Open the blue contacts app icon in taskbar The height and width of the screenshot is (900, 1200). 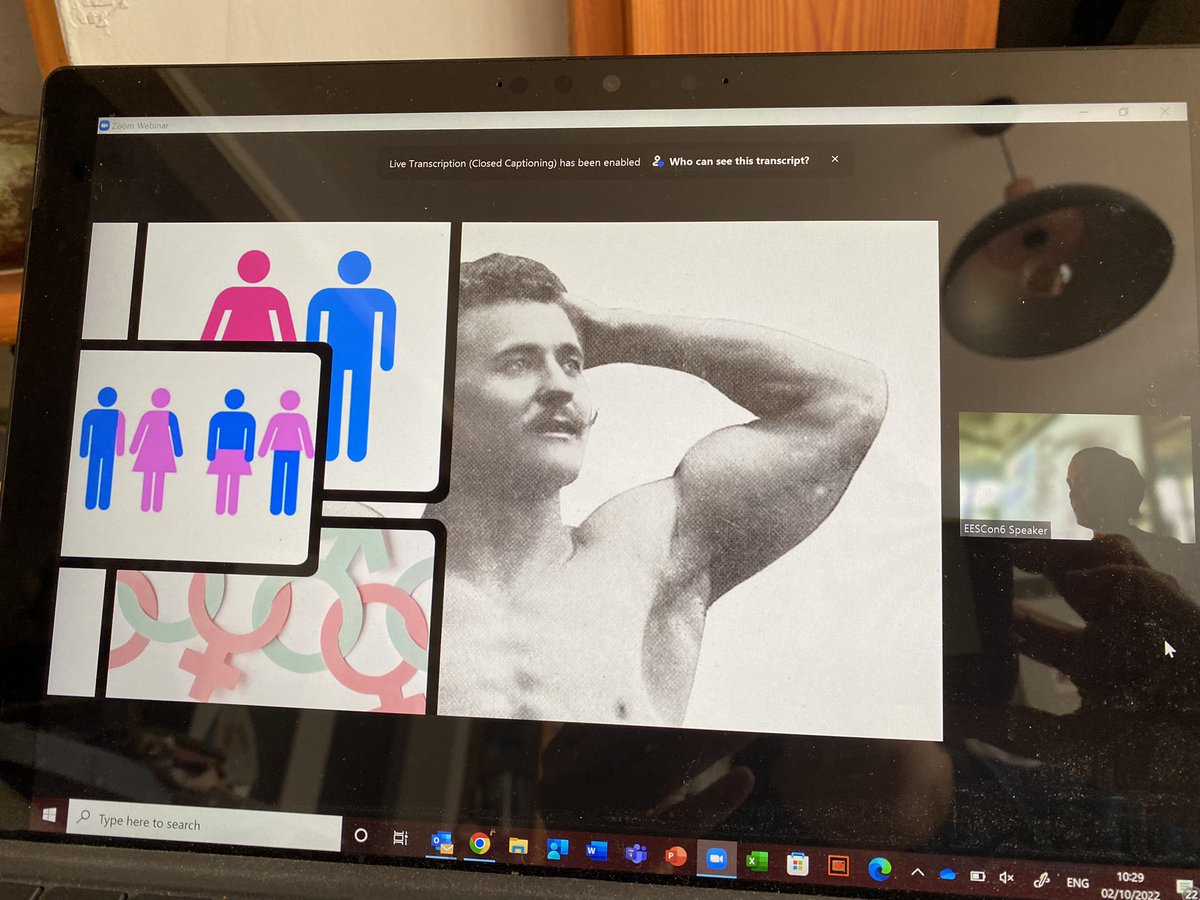[558, 849]
